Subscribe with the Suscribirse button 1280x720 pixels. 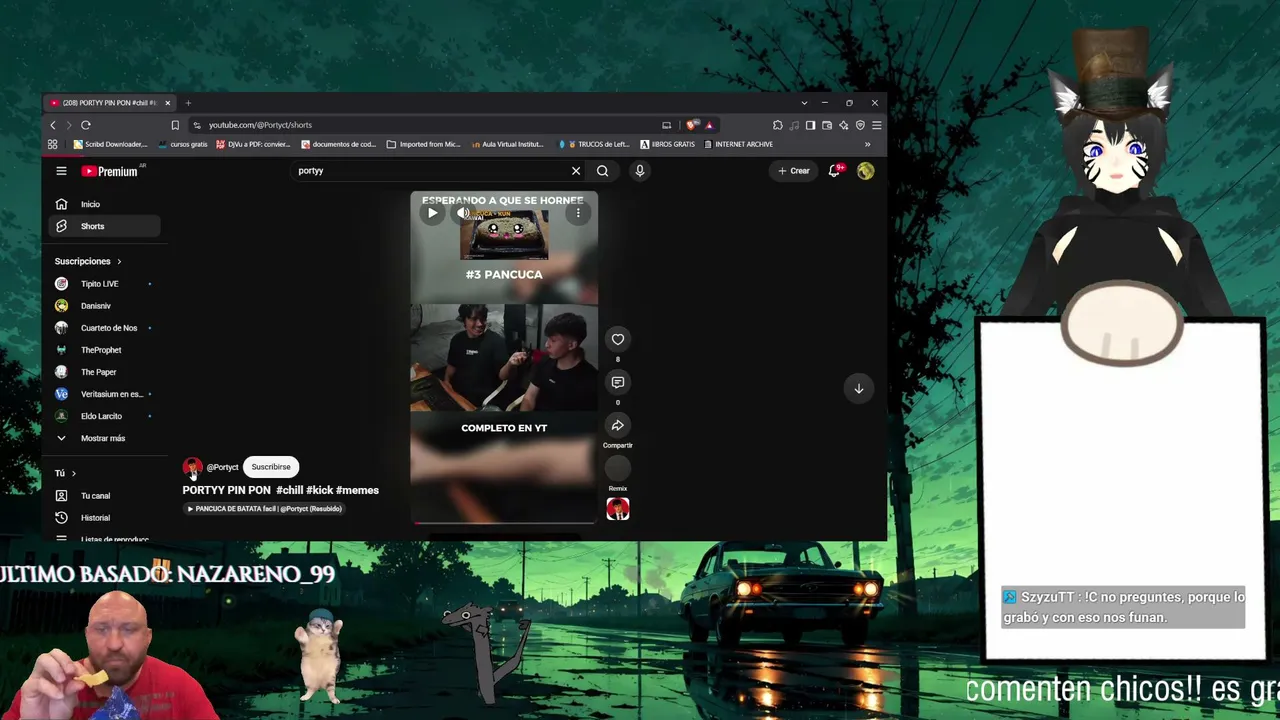click(271, 467)
